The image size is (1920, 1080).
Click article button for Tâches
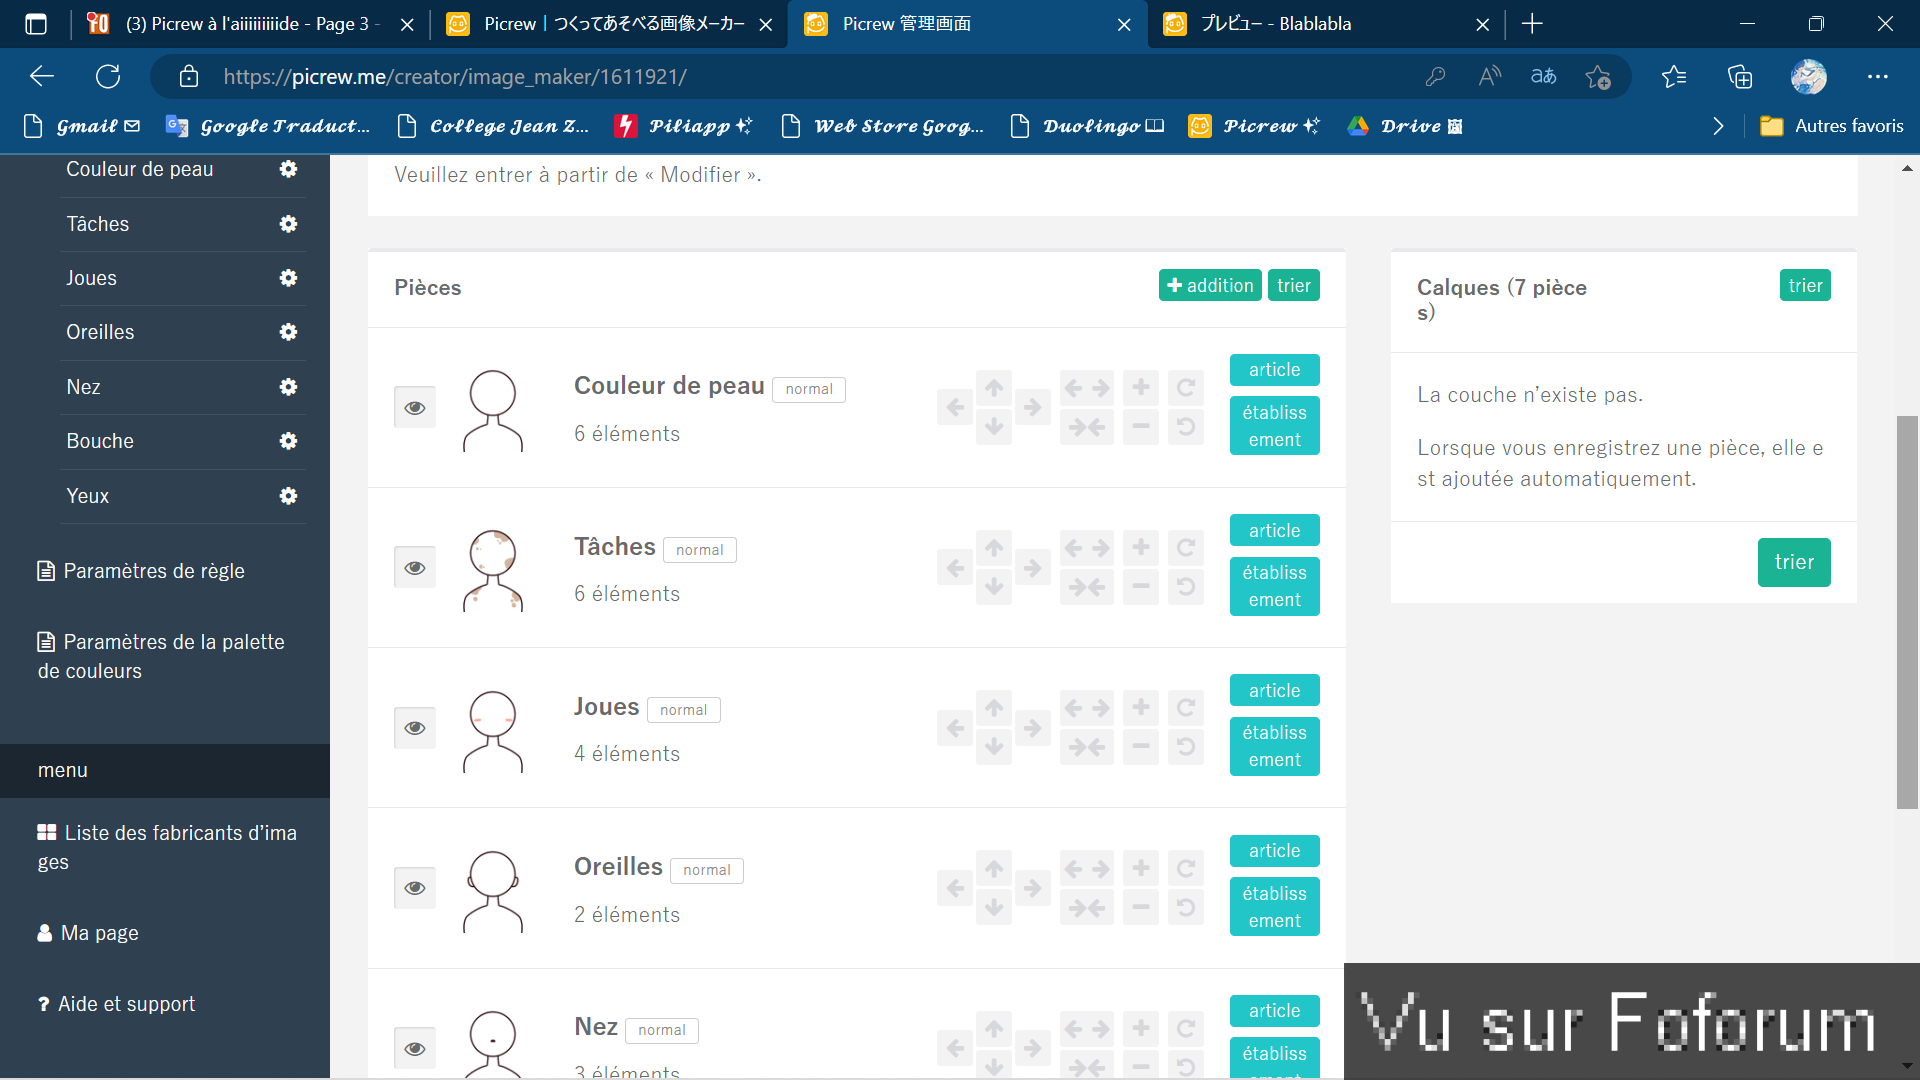click(x=1274, y=530)
